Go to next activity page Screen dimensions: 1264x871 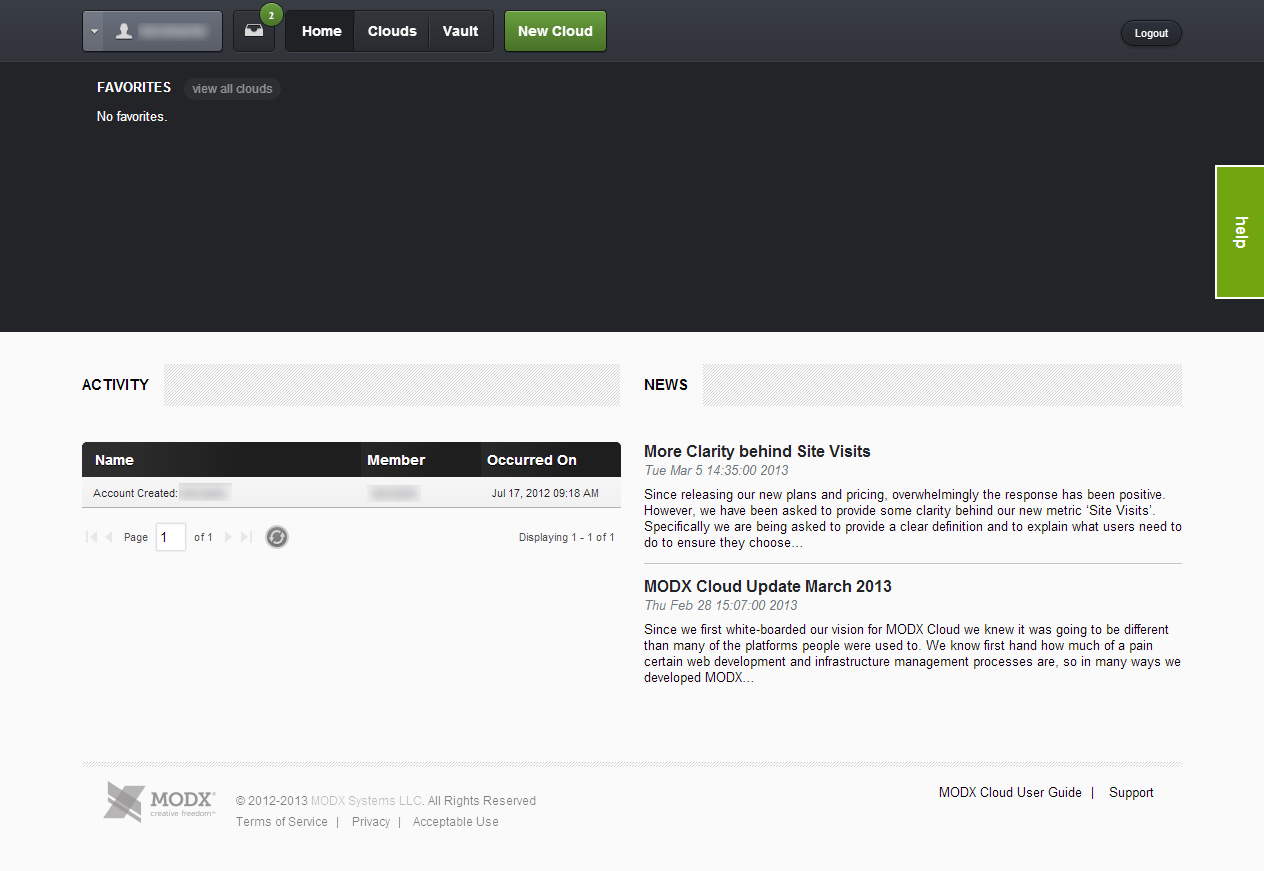click(228, 537)
